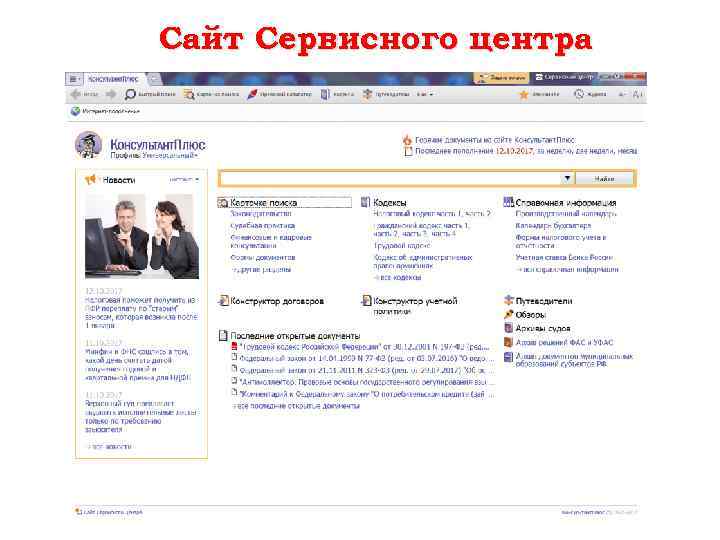Open Трудовой кодекс Российской Федерации recent document
Screen dimensions: 720x540
coord(364,347)
